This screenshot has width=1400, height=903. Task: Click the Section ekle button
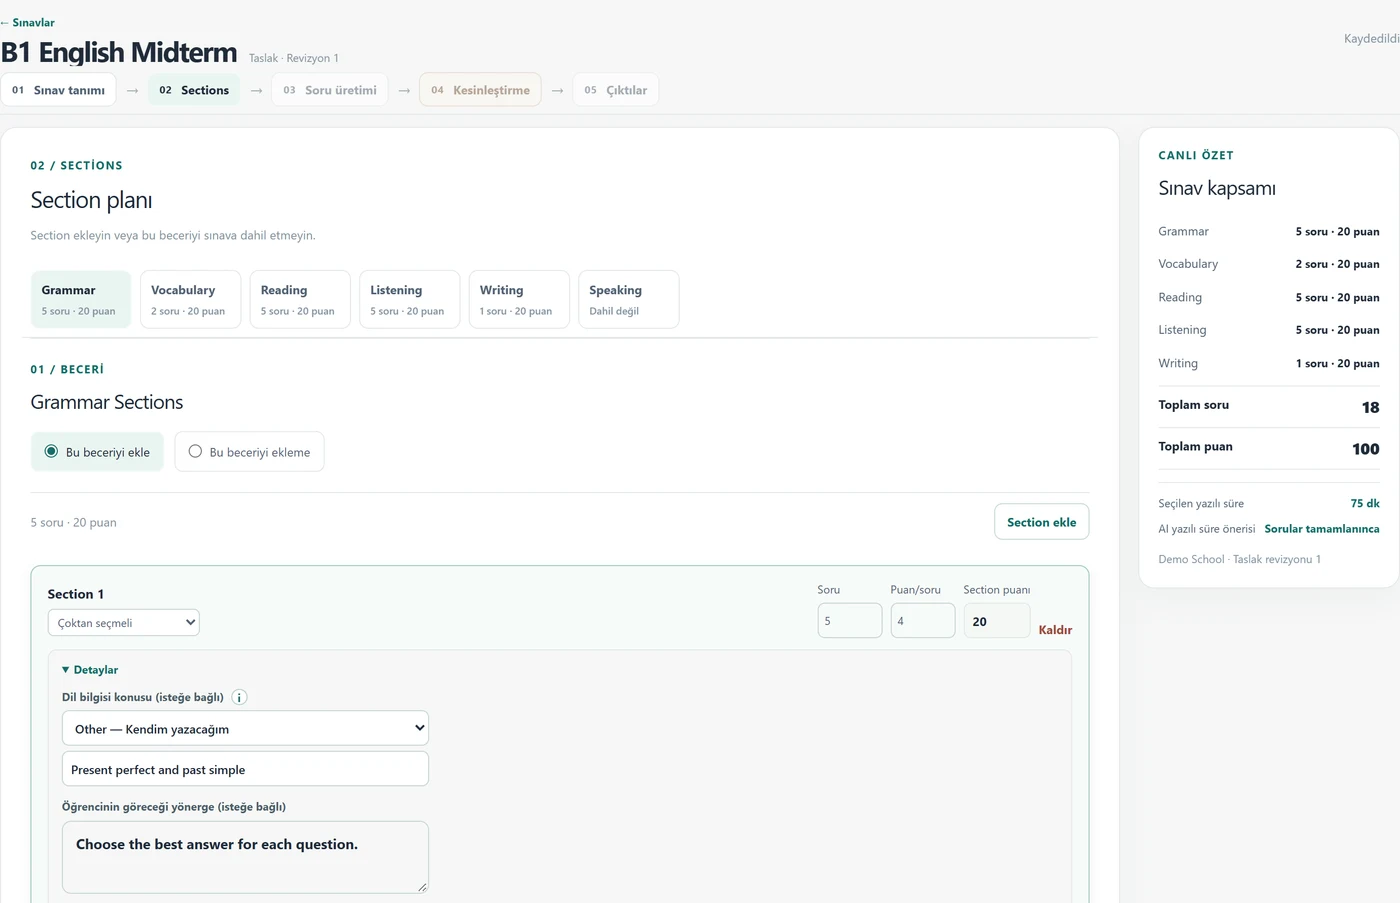1041,522
